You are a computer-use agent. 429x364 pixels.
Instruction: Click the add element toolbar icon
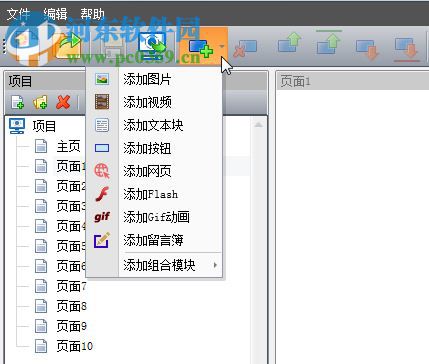tap(200, 48)
